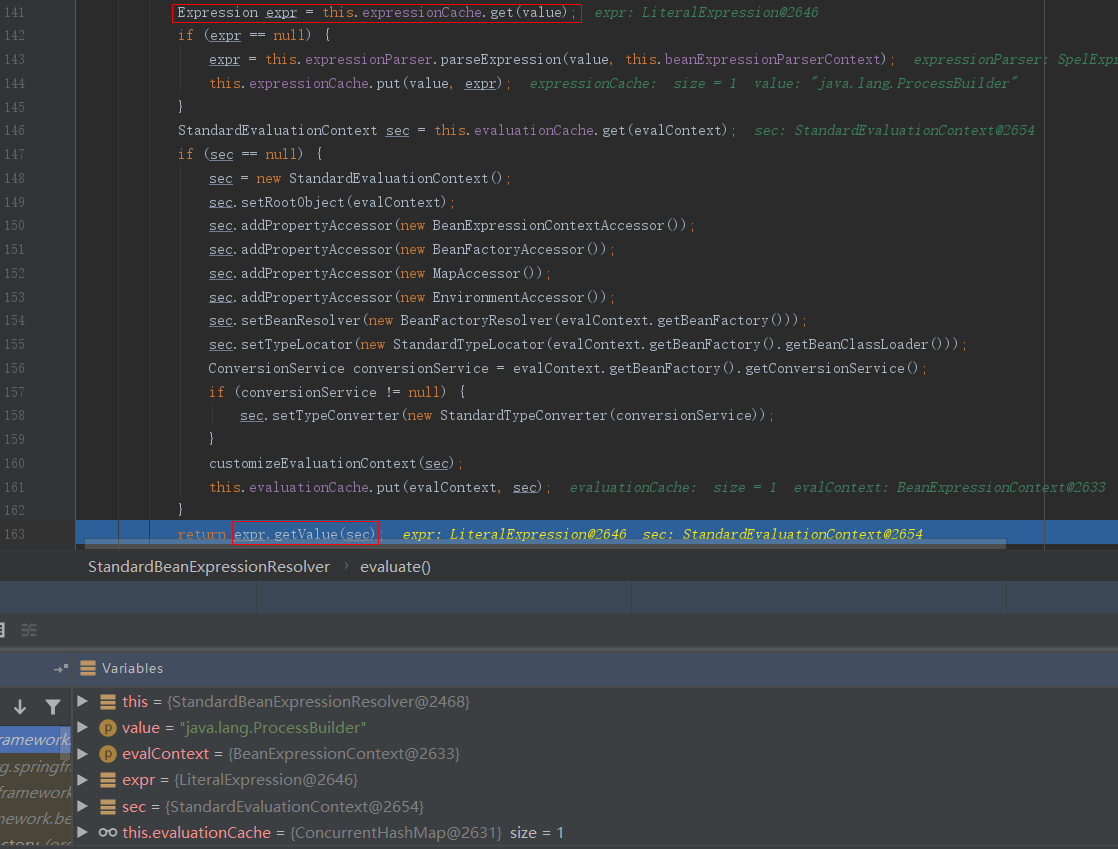
Task: Expand the expr LiteralExpression node
Action: (83, 780)
